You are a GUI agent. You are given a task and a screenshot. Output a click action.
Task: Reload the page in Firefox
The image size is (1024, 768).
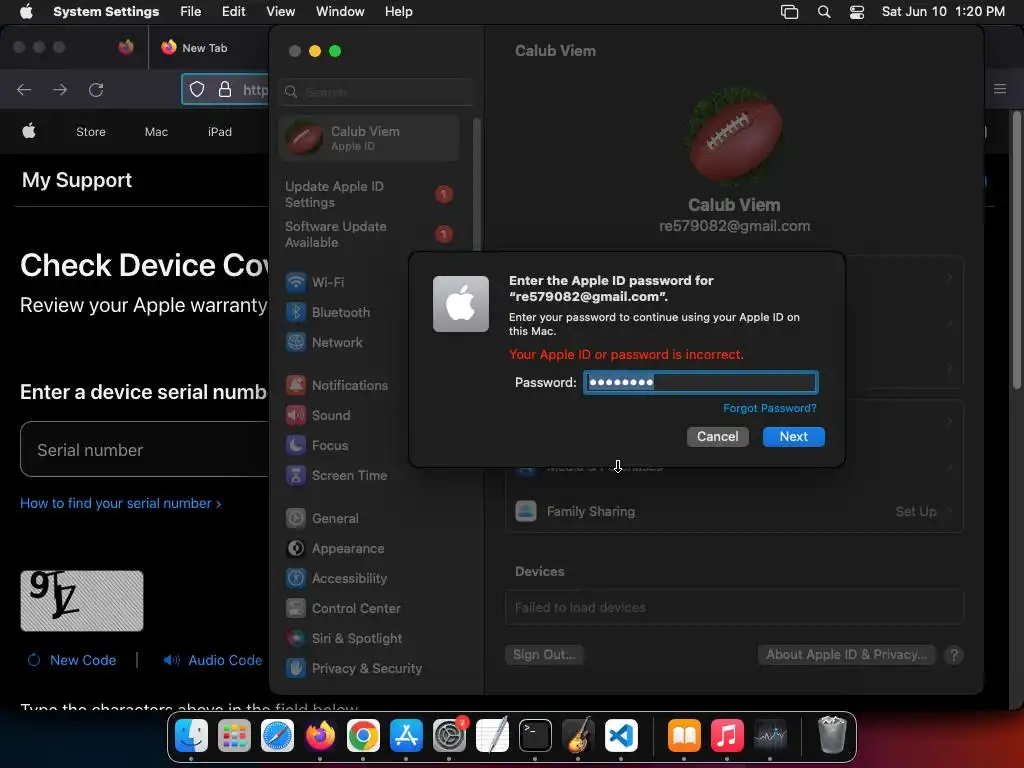pyautogui.click(x=96, y=89)
